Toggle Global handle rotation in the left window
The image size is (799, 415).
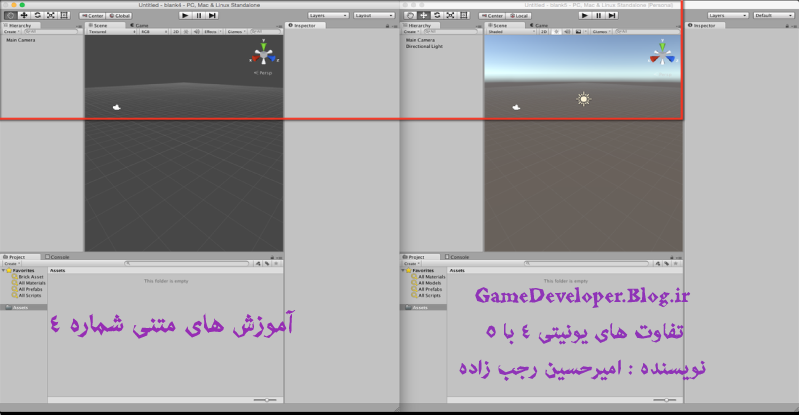pyautogui.click(x=119, y=16)
